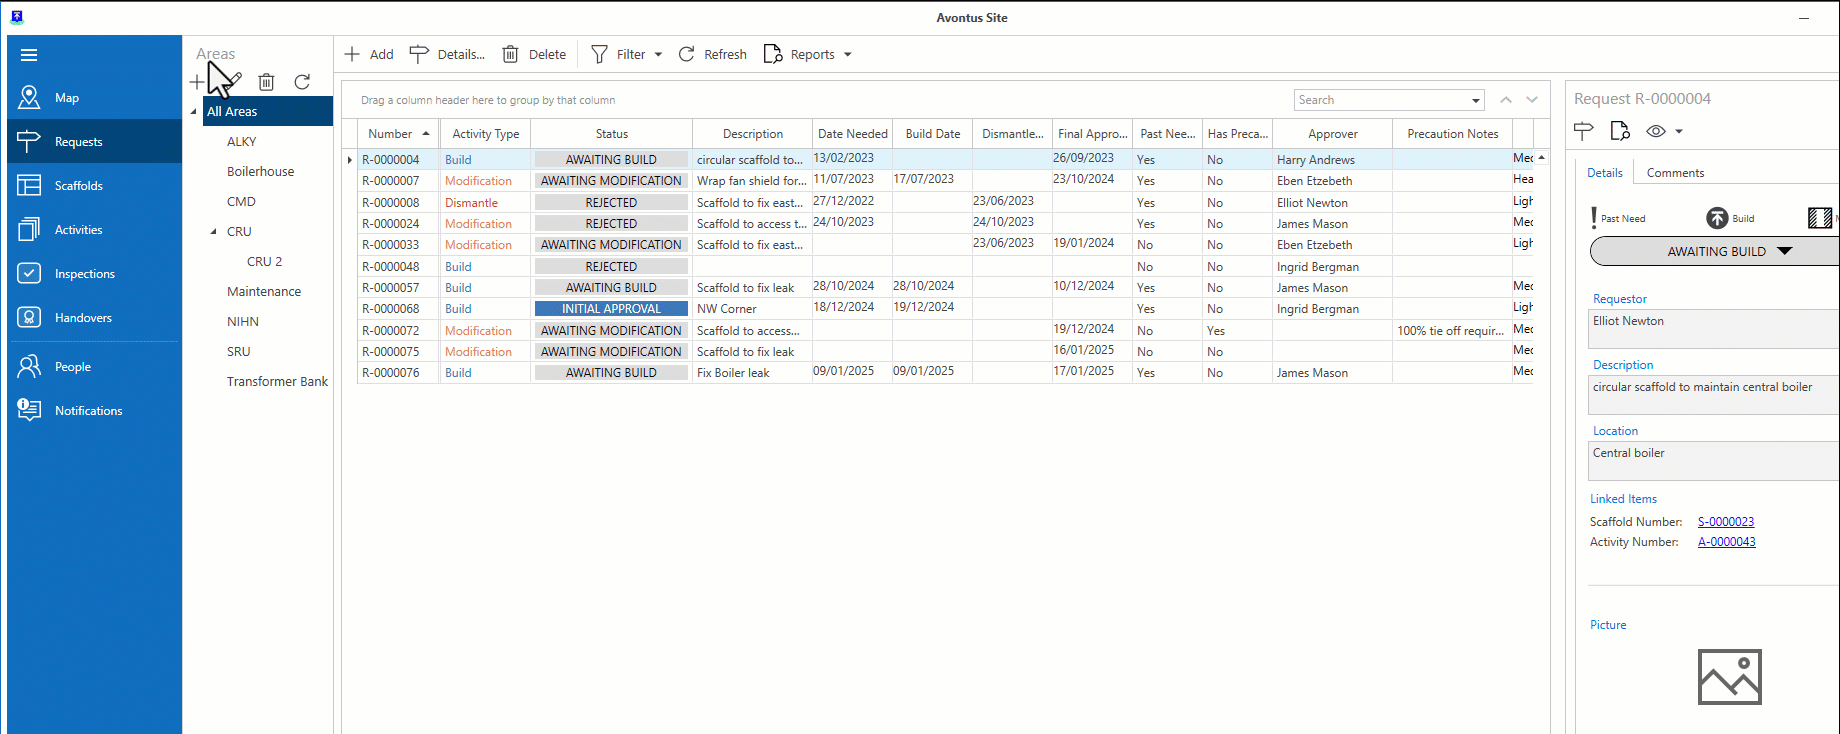
Task: Open the hamburger navigation menu
Action: (29, 55)
